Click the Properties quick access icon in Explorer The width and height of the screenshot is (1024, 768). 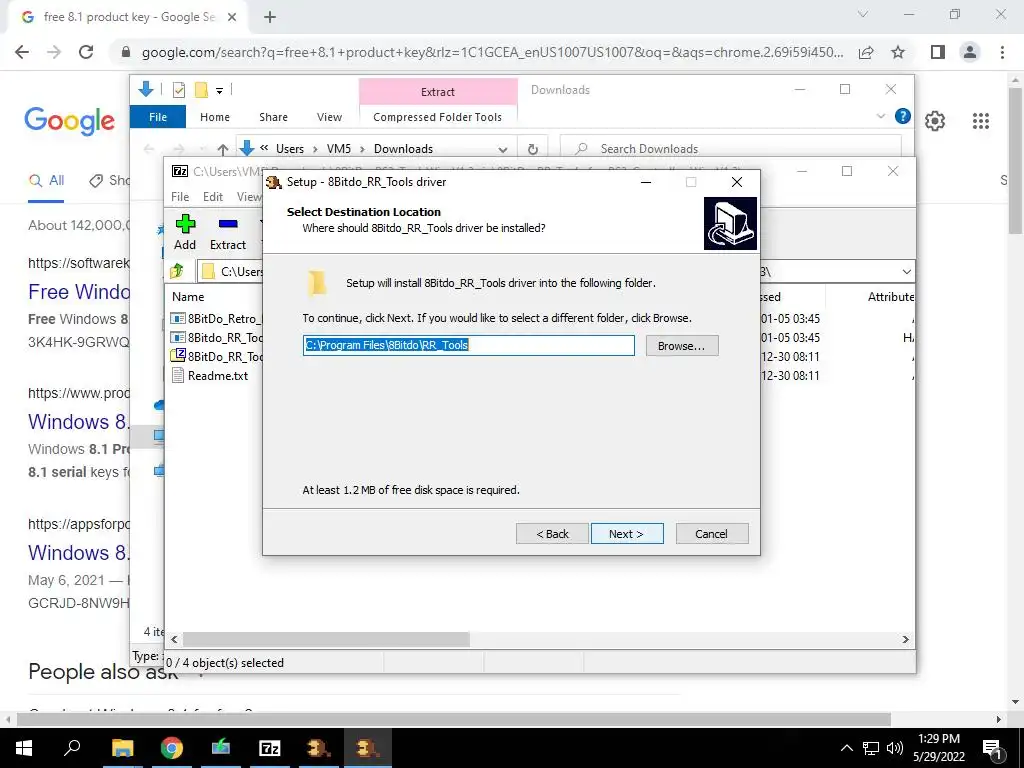click(178, 90)
